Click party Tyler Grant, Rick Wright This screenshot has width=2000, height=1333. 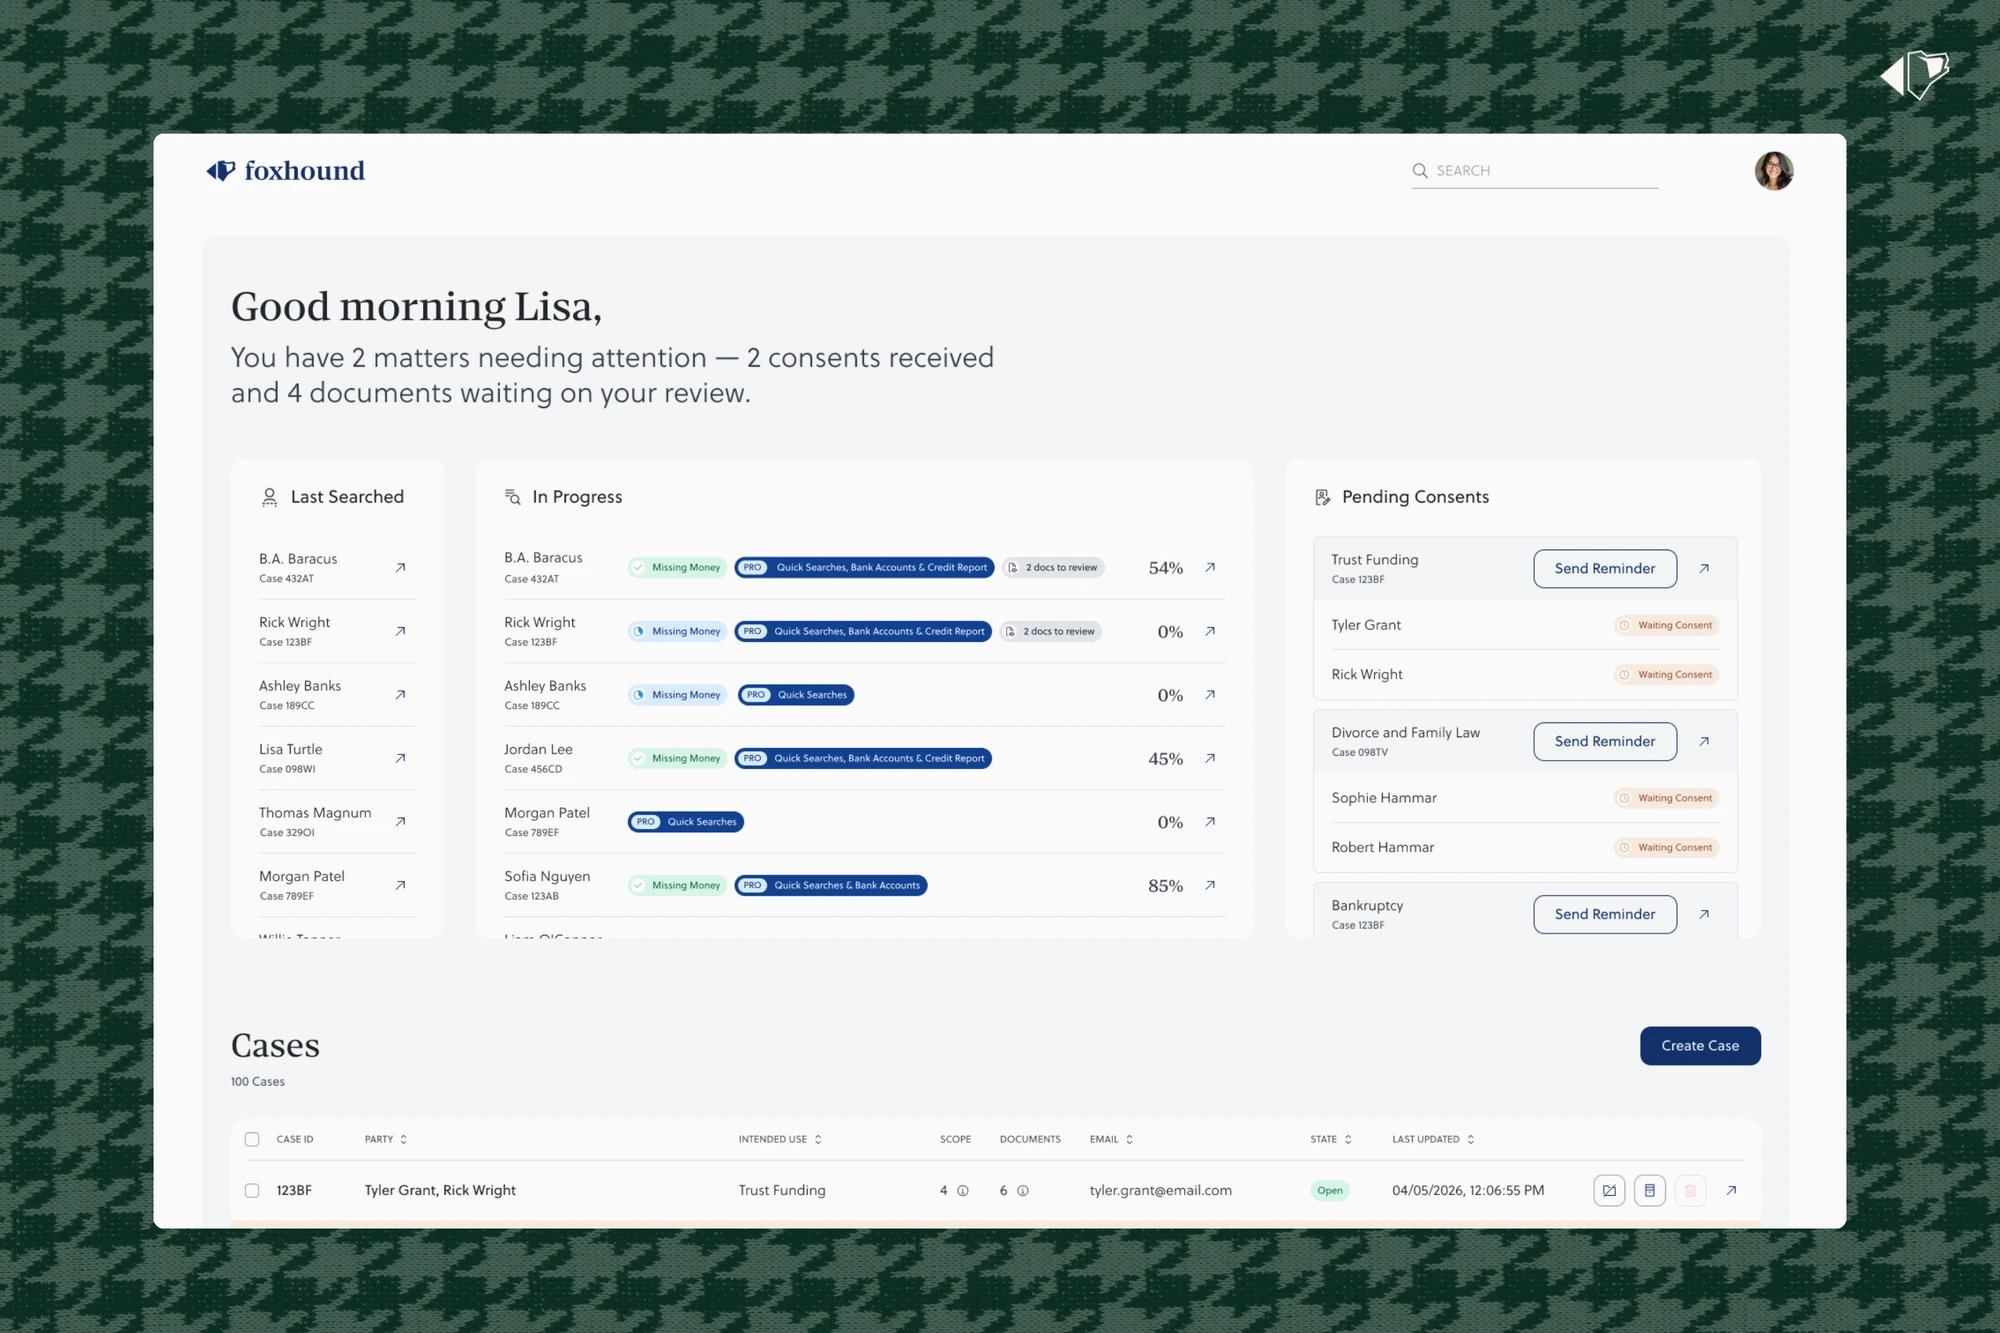[x=440, y=1190]
